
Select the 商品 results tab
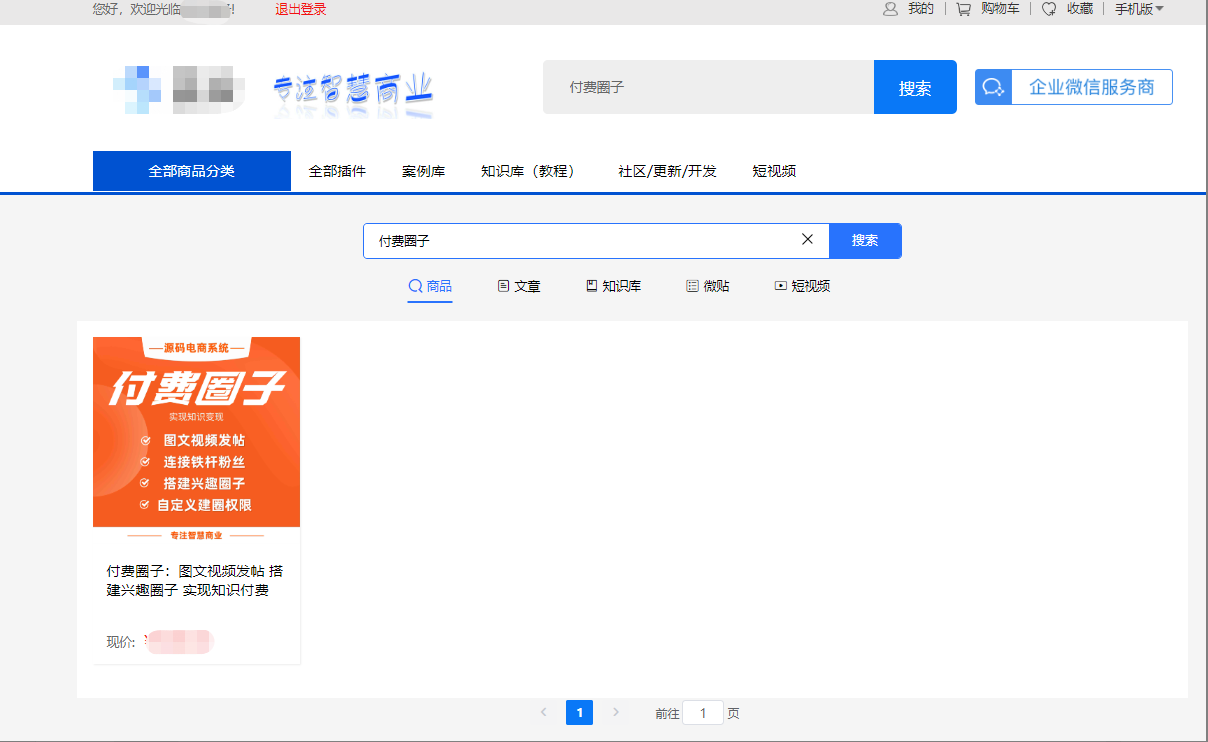430,286
